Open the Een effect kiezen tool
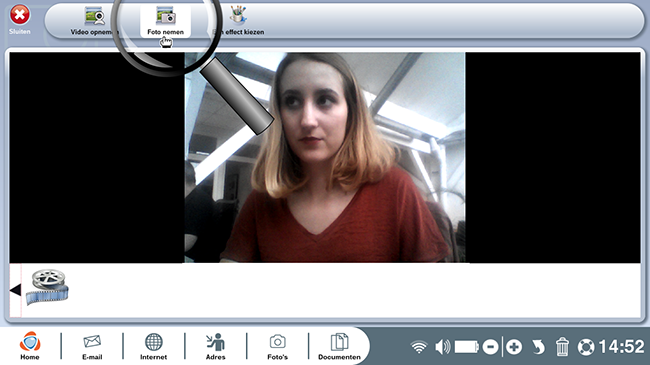This screenshot has width=650, height=365. coord(238,21)
